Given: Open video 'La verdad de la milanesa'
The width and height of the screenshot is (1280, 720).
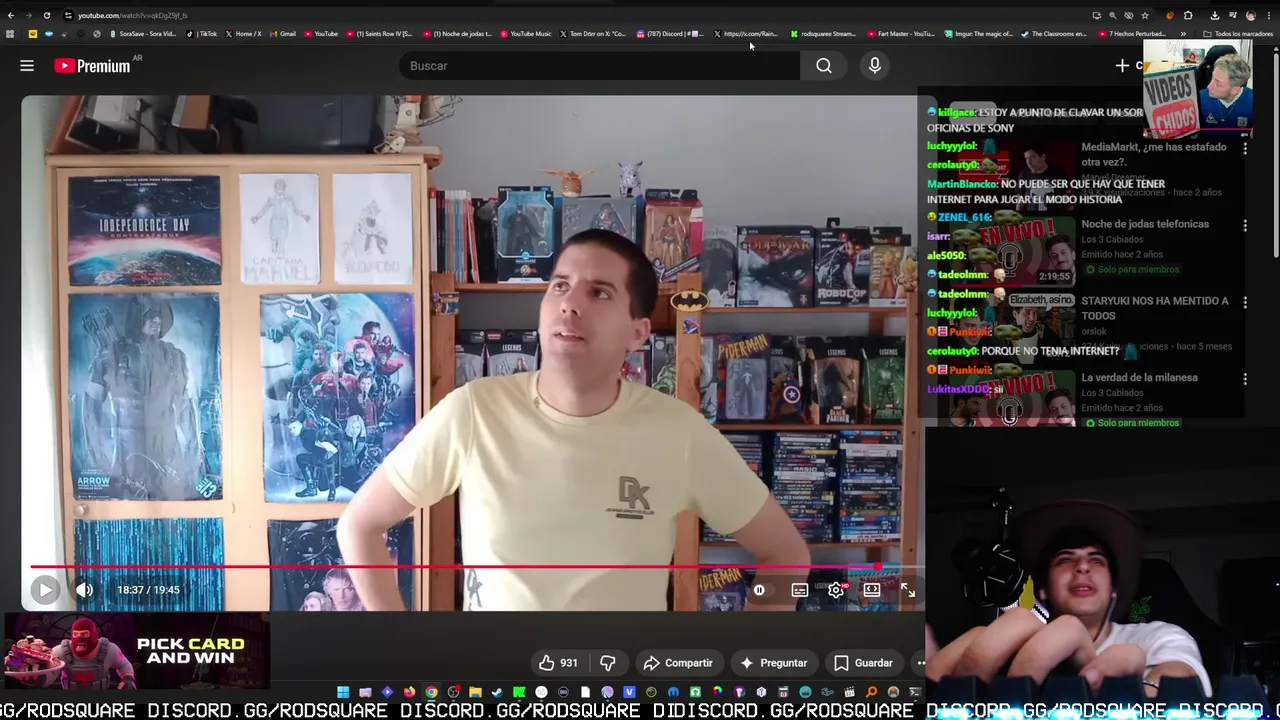Looking at the screenshot, I should pyautogui.click(x=1139, y=377).
